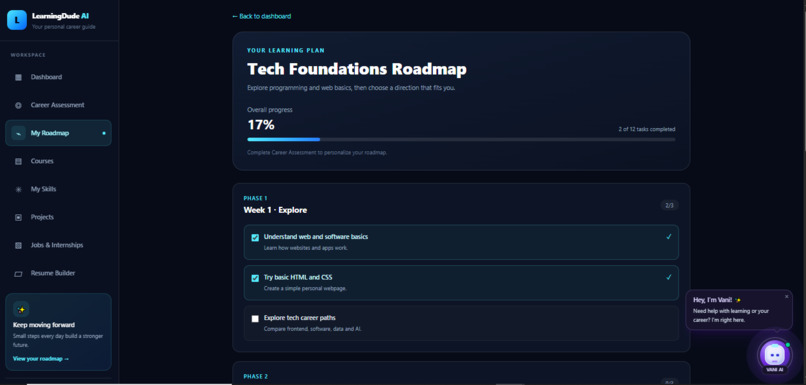This screenshot has width=806, height=385.
Task: Click the 2/3 badge for Phase 1
Action: coord(669,206)
